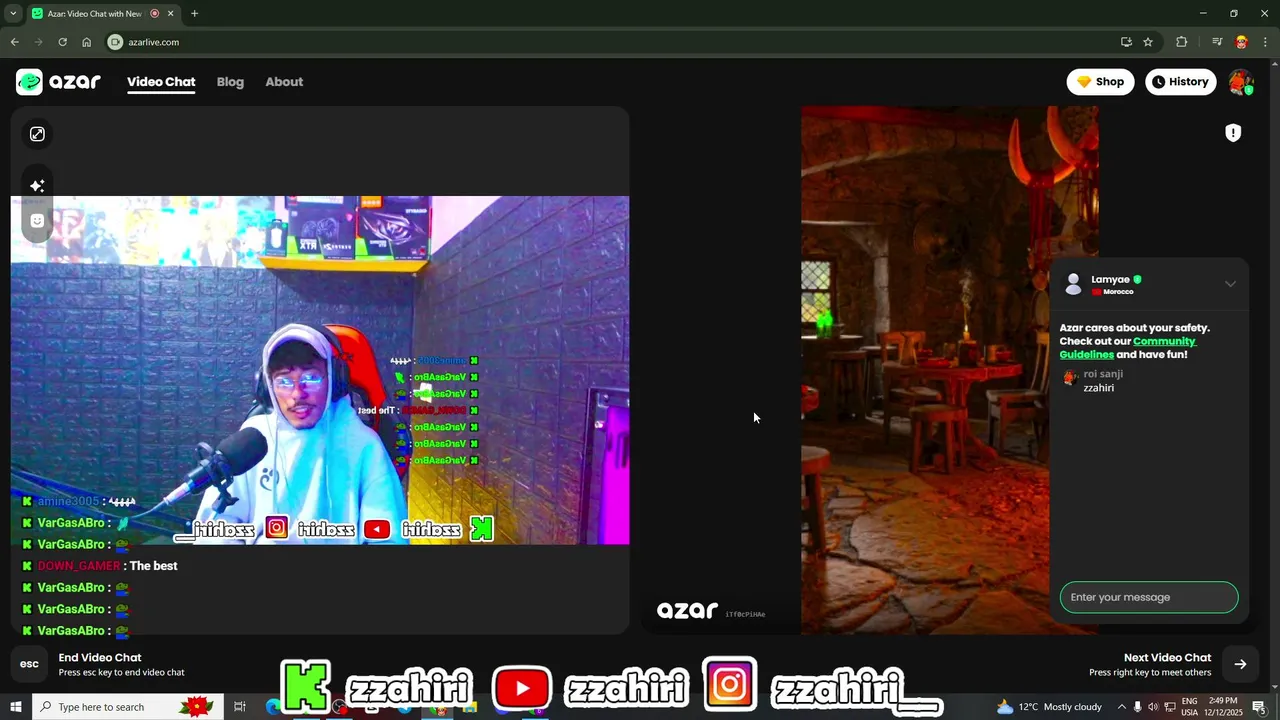Click the report shield icon
Viewport: 1280px width, 720px height.
click(x=1233, y=133)
